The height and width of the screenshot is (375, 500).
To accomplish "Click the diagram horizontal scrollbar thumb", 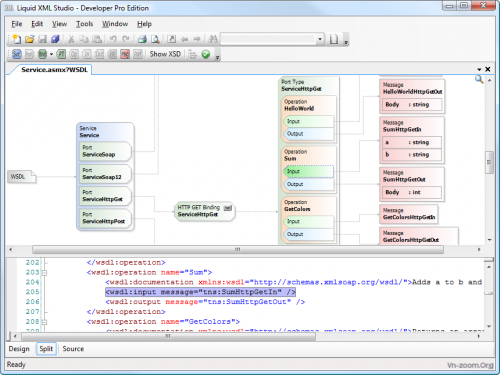I will (238, 249).
